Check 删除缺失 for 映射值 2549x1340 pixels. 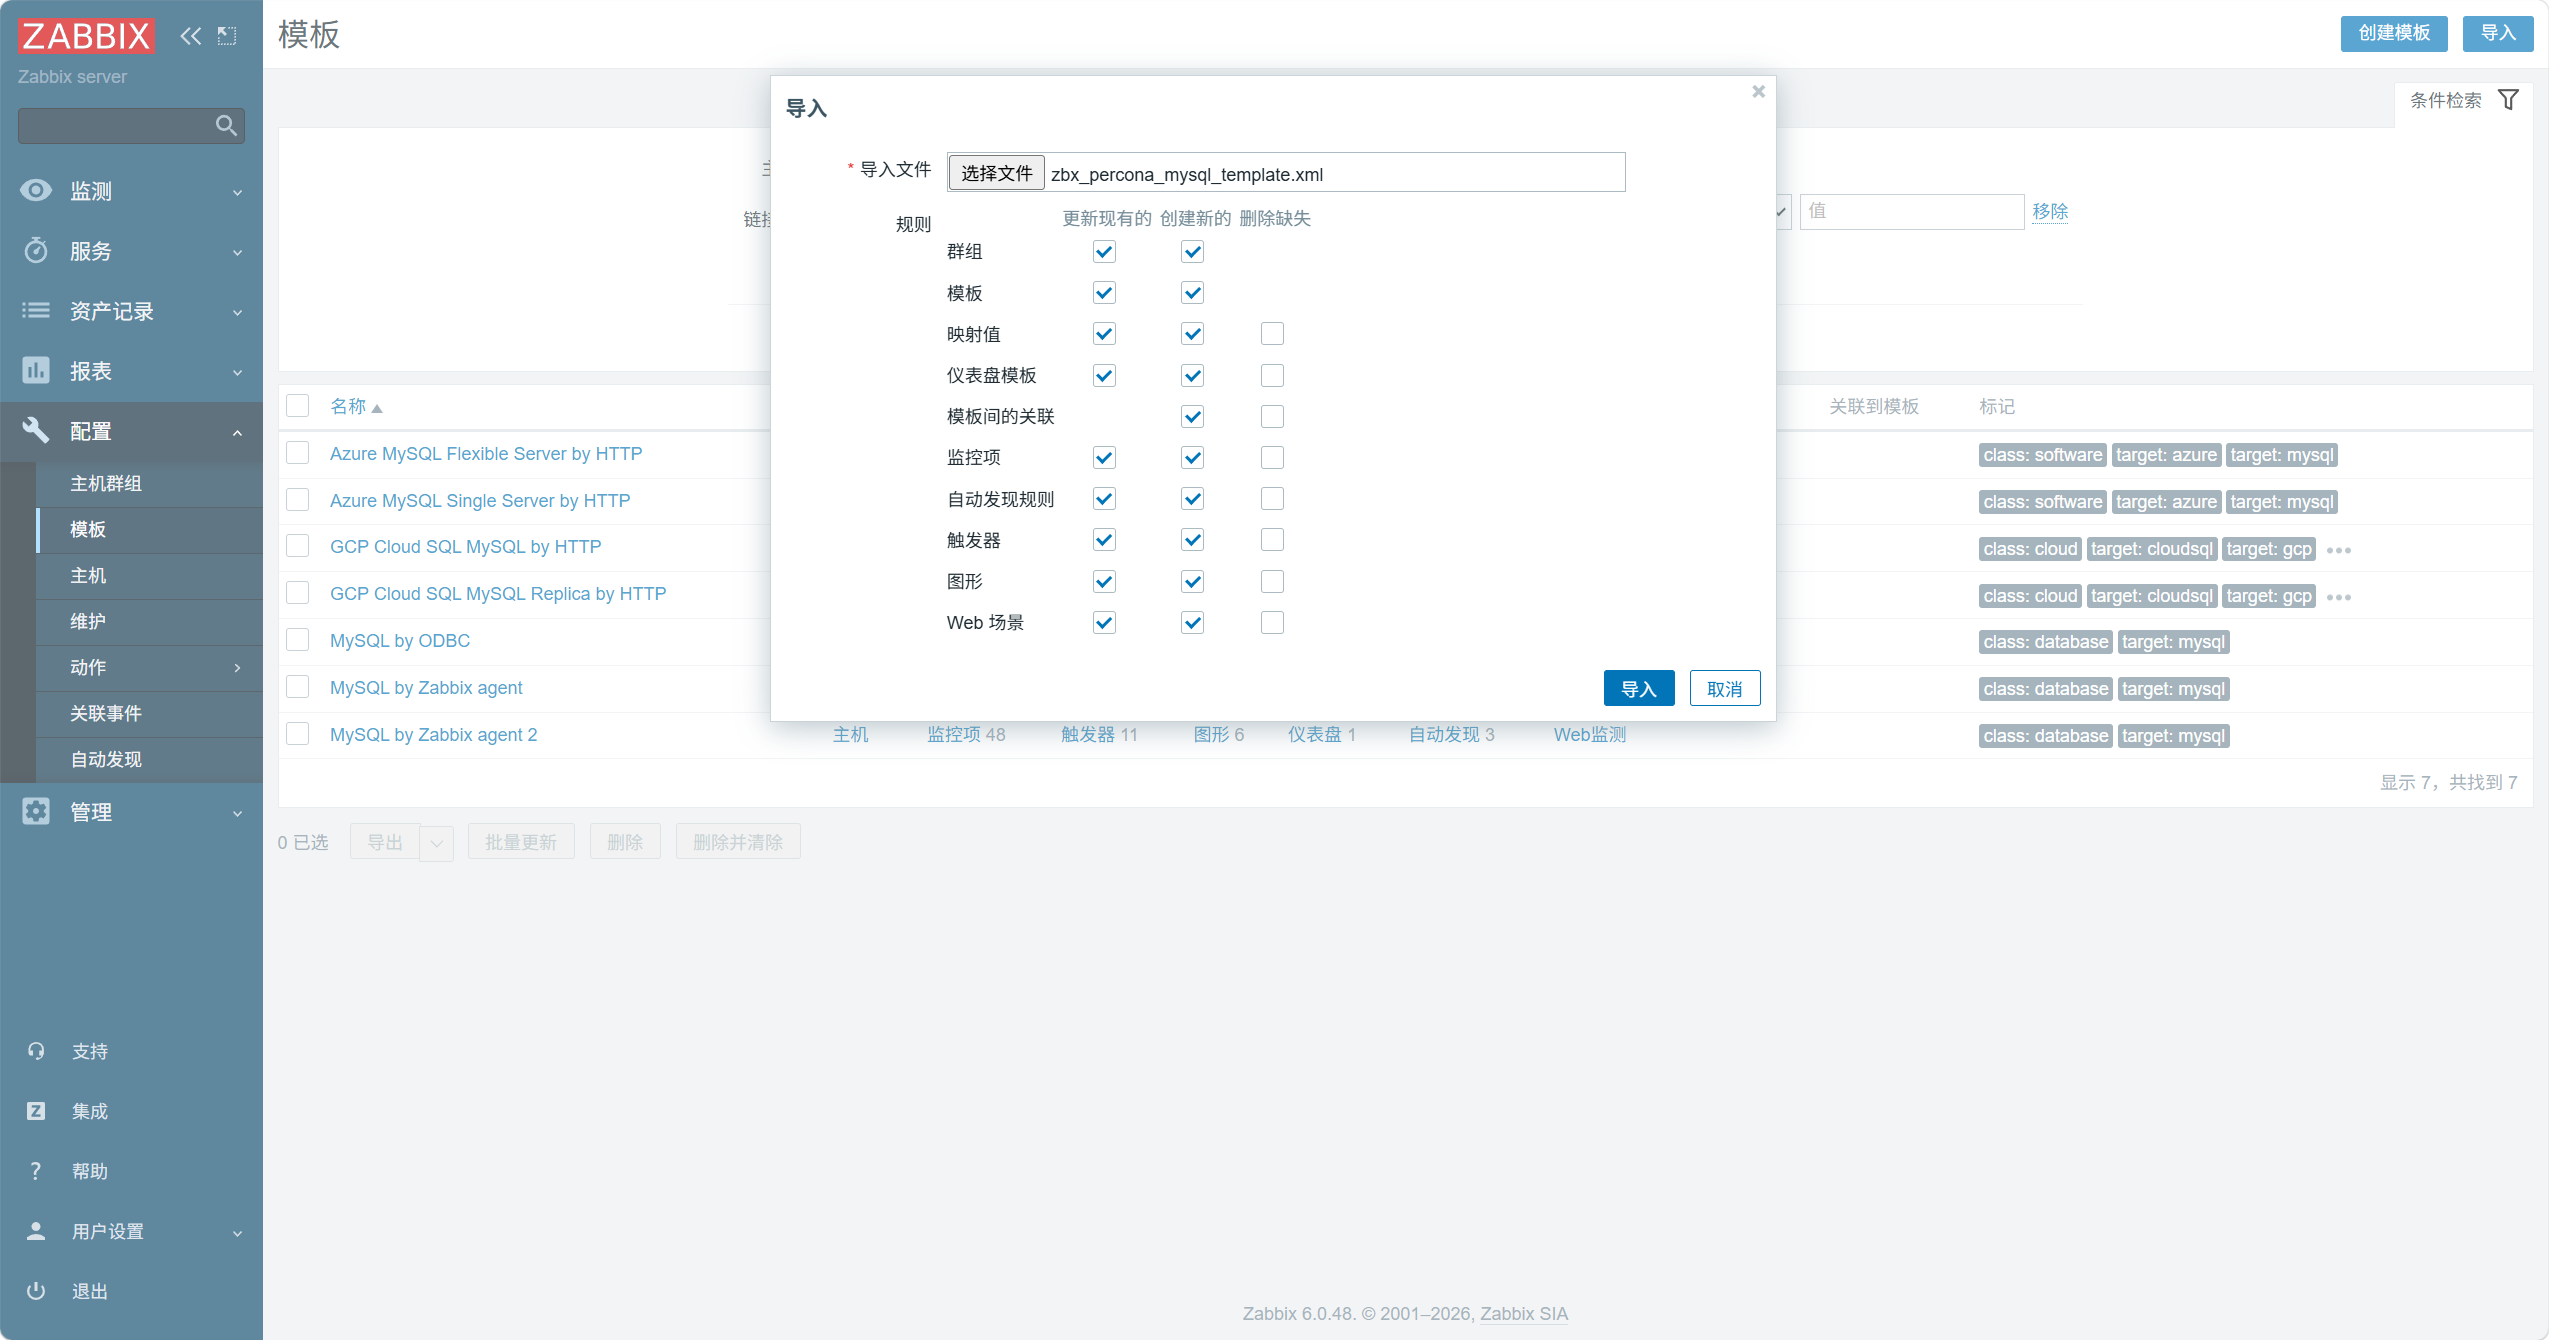point(1272,334)
